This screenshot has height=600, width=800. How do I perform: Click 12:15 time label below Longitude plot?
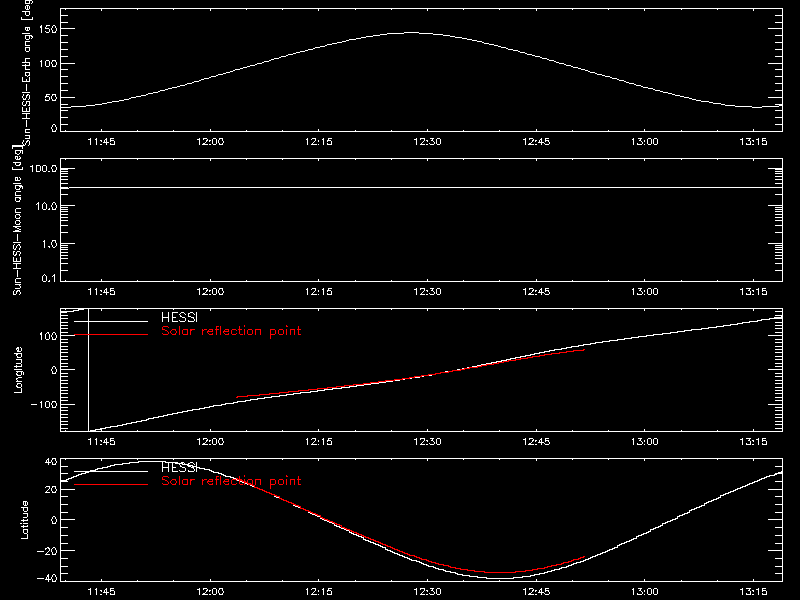319,442
